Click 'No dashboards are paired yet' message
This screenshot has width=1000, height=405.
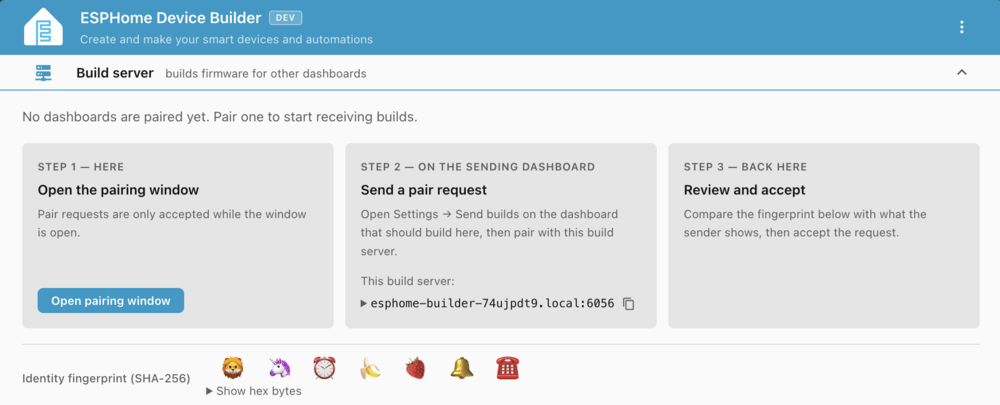[x=219, y=117]
